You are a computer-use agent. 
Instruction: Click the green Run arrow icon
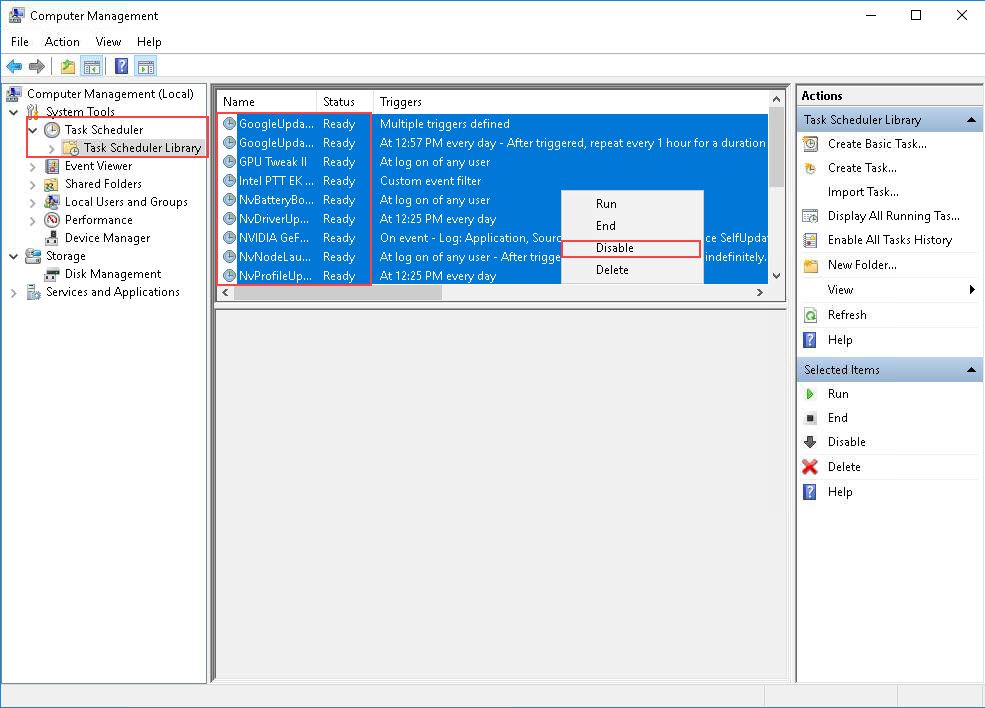pyautogui.click(x=810, y=394)
